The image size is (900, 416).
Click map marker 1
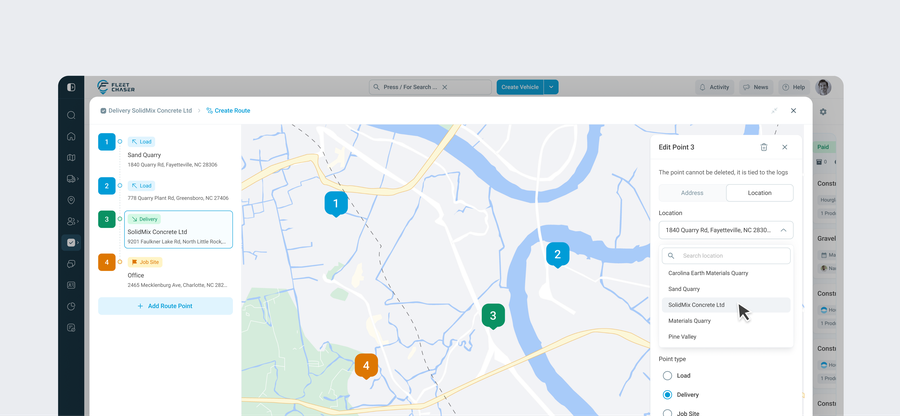click(336, 204)
